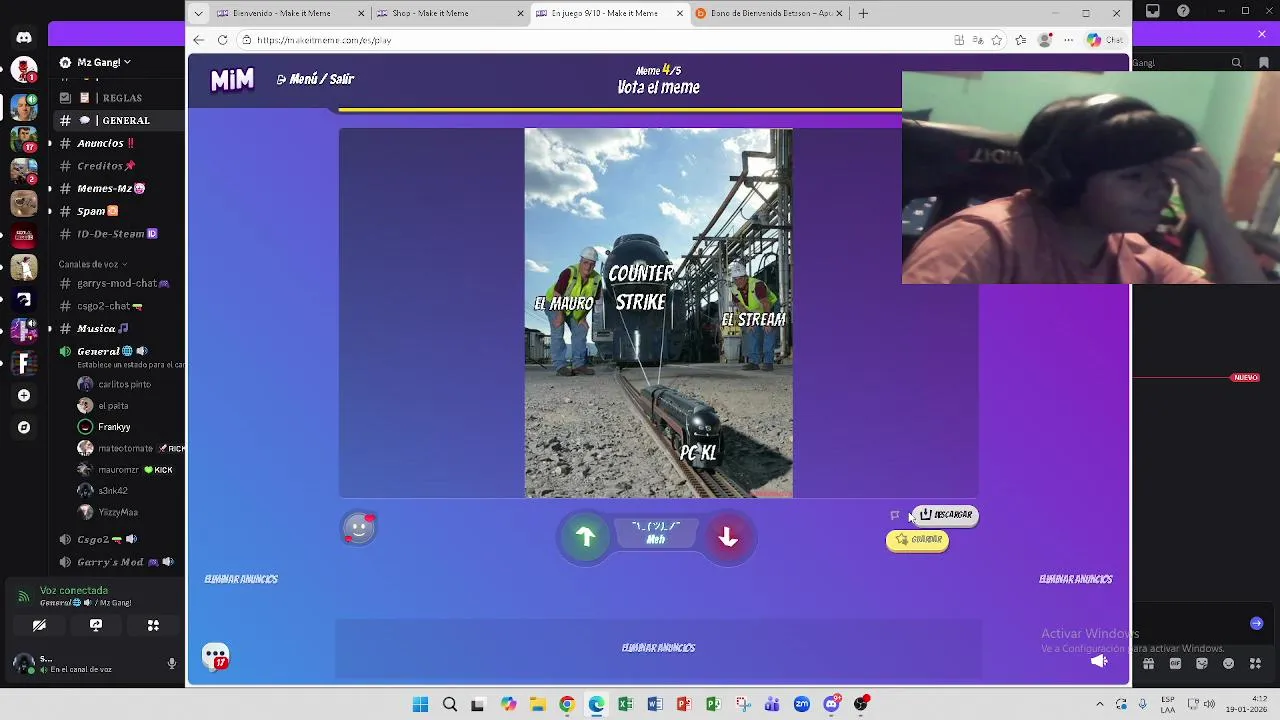Screen dimensions: 1280x720
Task: Click Eliminar Anuncios link on the left
Action: pos(241,579)
